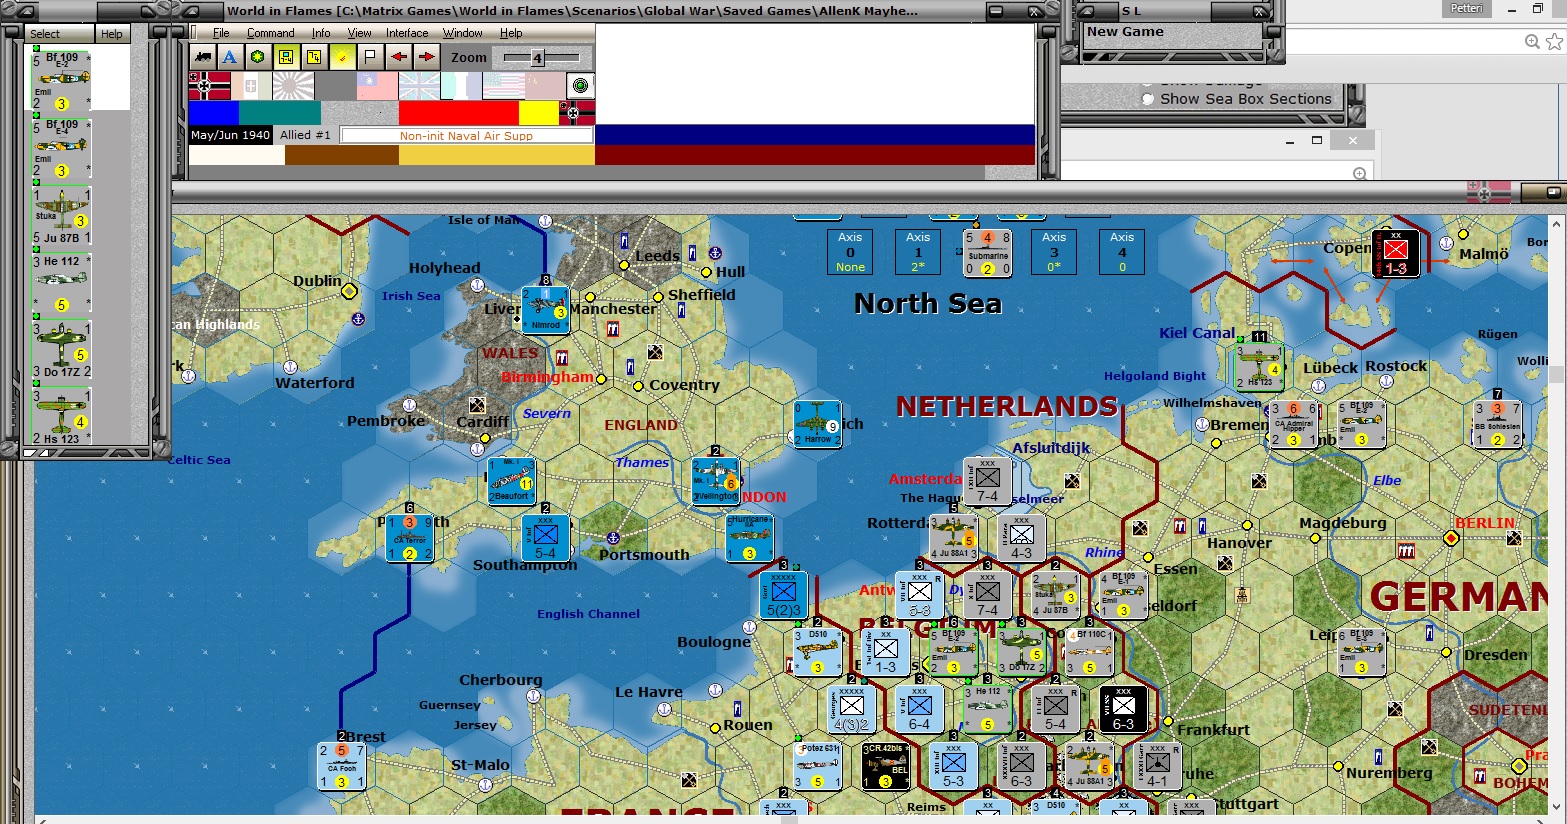
Task: Open the View menu
Action: tap(359, 33)
